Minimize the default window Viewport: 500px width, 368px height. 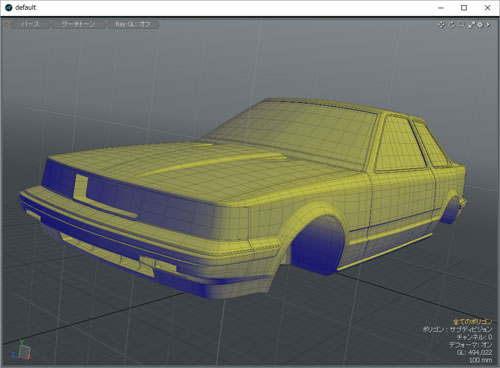441,8
